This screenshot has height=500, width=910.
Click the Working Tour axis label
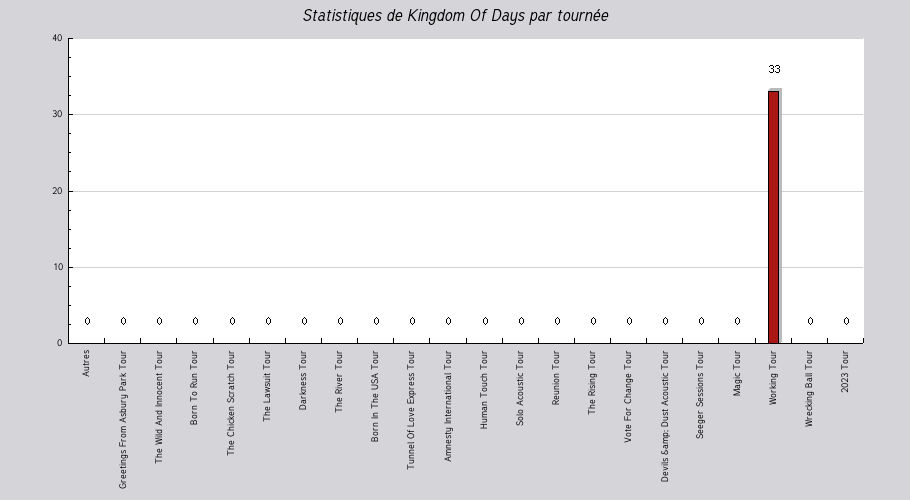[x=772, y=378]
